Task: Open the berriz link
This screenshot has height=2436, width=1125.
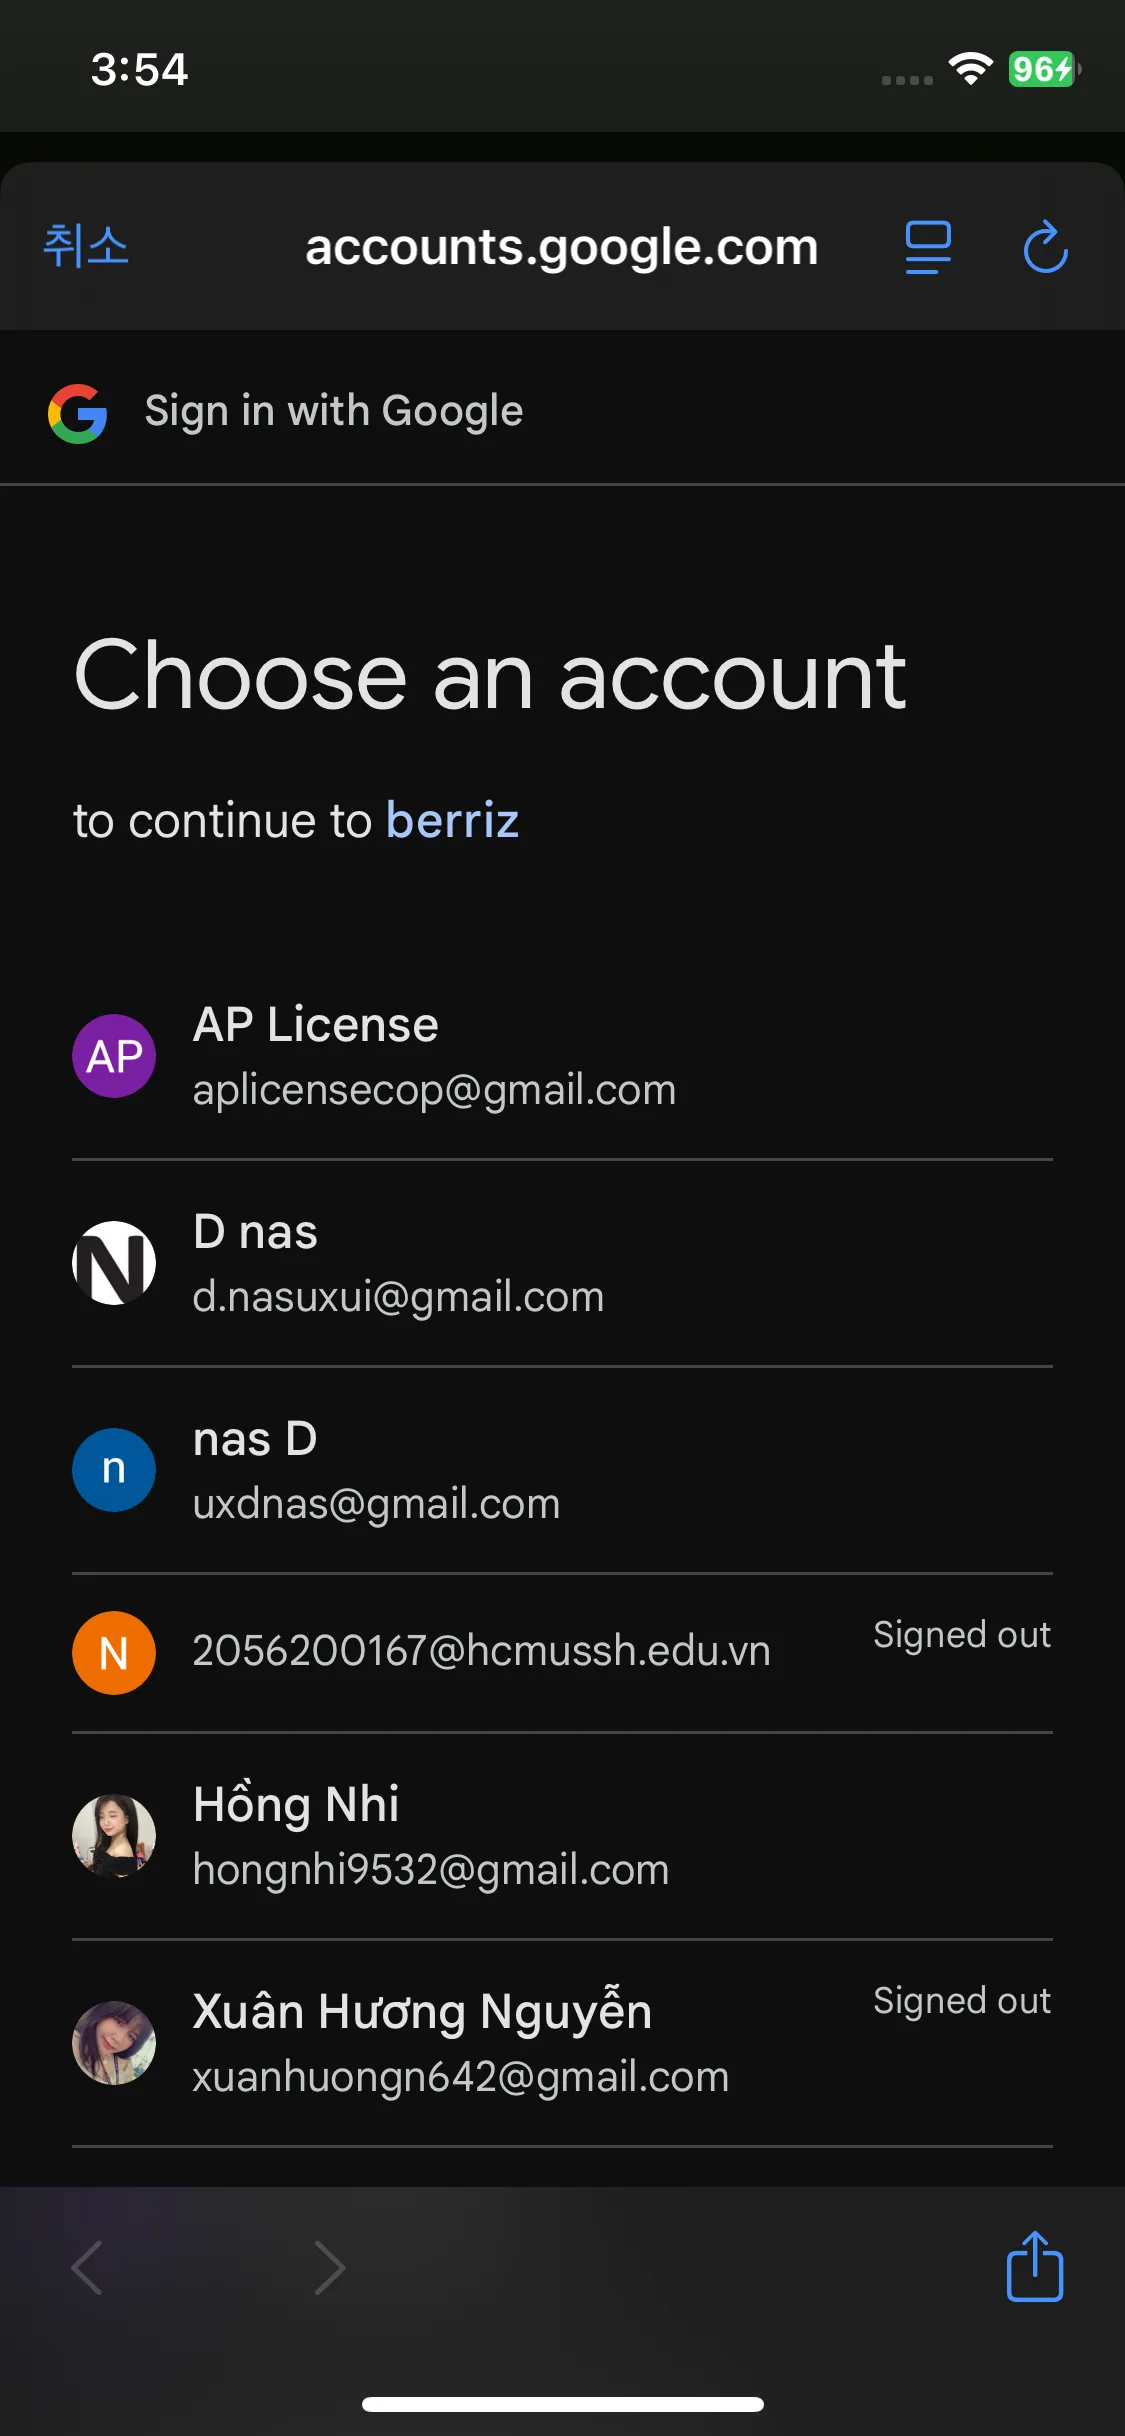Action: [x=452, y=821]
